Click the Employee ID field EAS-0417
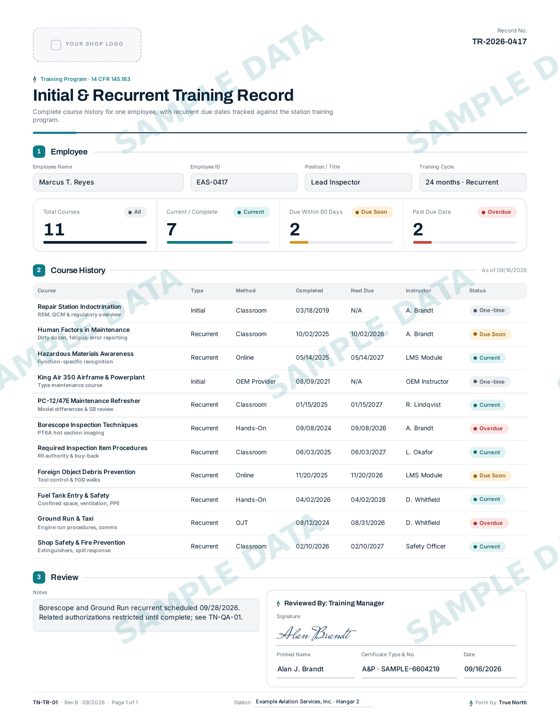Screen dimensions: 560x725 pyautogui.click(x=244, y=182)
